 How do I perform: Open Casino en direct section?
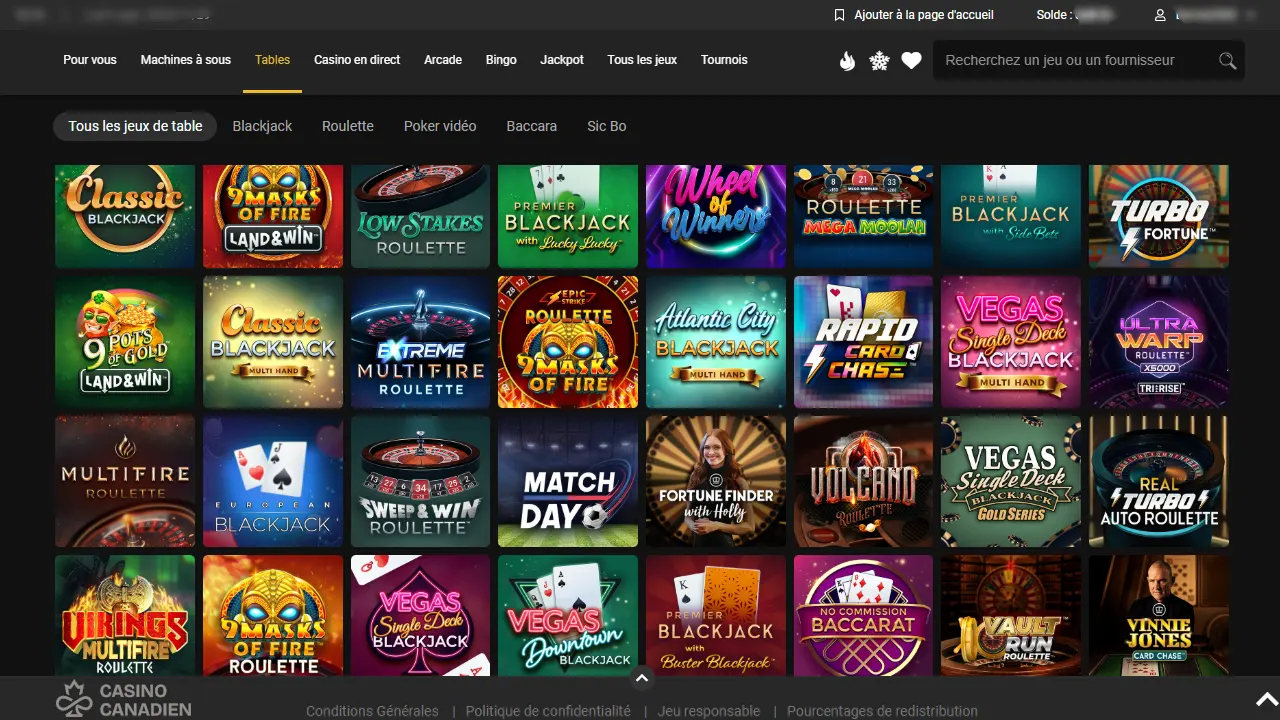coord(357,60)
